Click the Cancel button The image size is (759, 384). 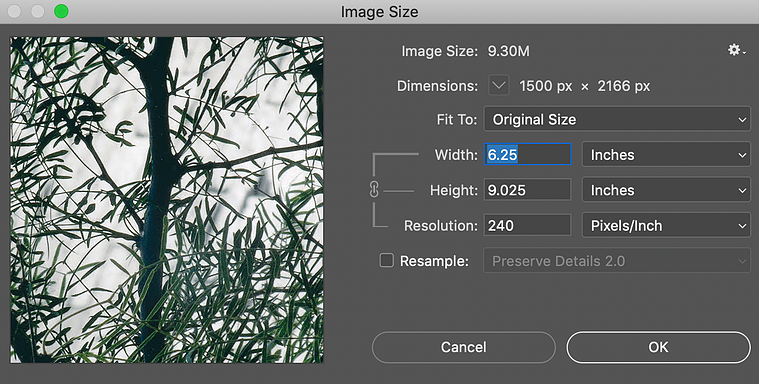click(x=464, y=347)
